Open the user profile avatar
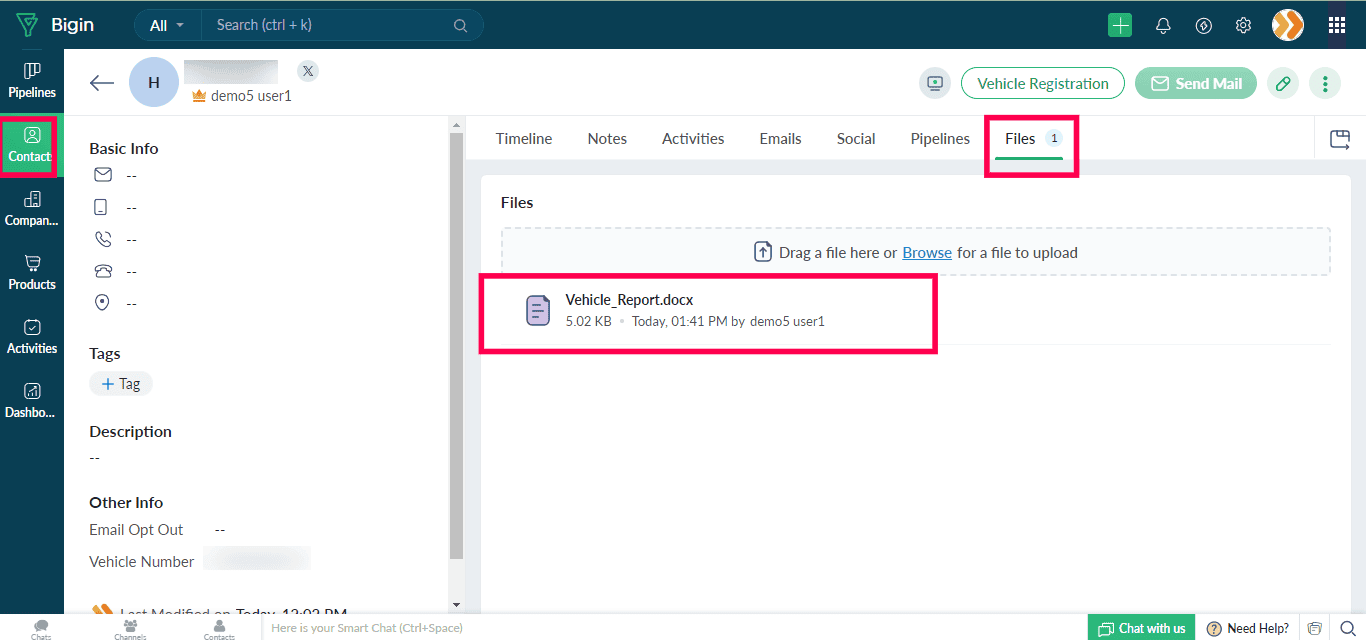1366x640 pixels. tap(1288, 25)
